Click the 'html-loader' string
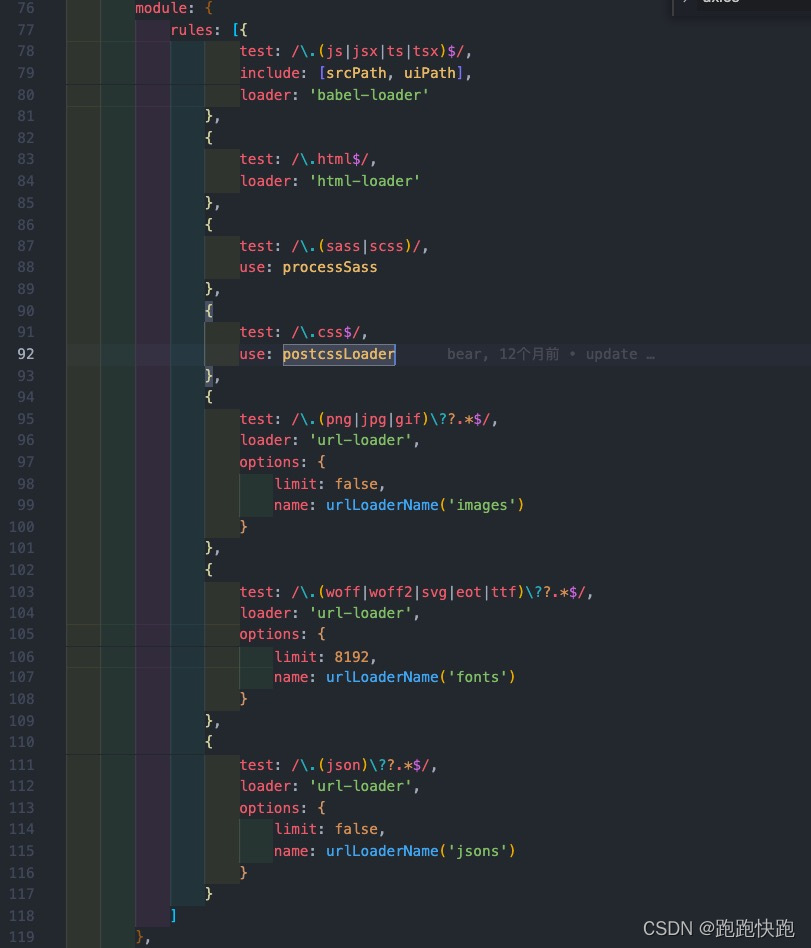Image resolution: width=811 pixels, height=948 pixels. tap(365, 181)
